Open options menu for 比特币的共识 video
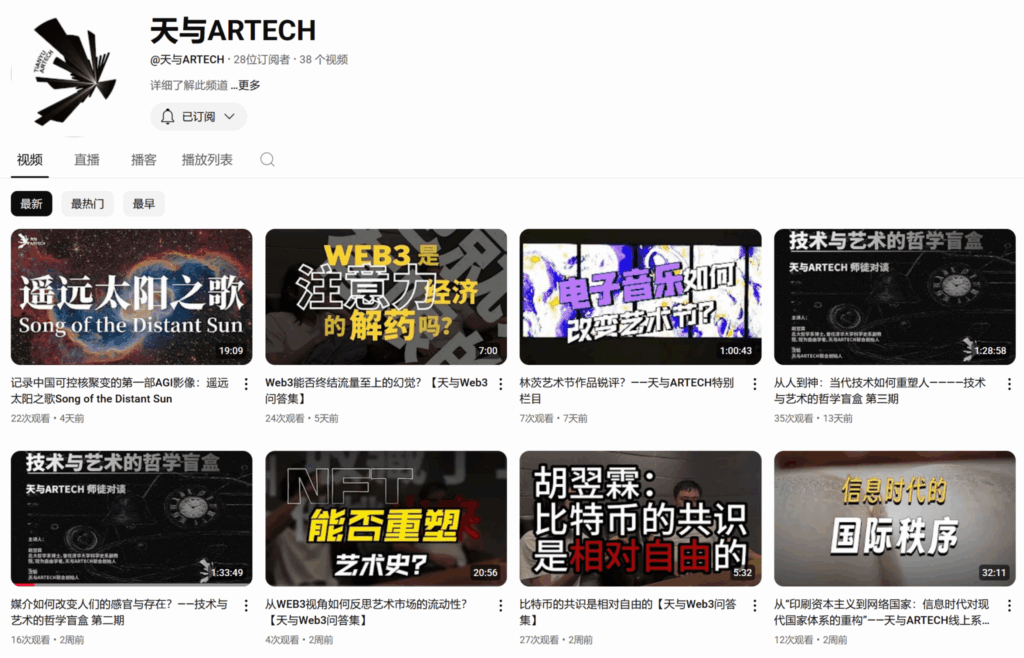 (755, 606)
